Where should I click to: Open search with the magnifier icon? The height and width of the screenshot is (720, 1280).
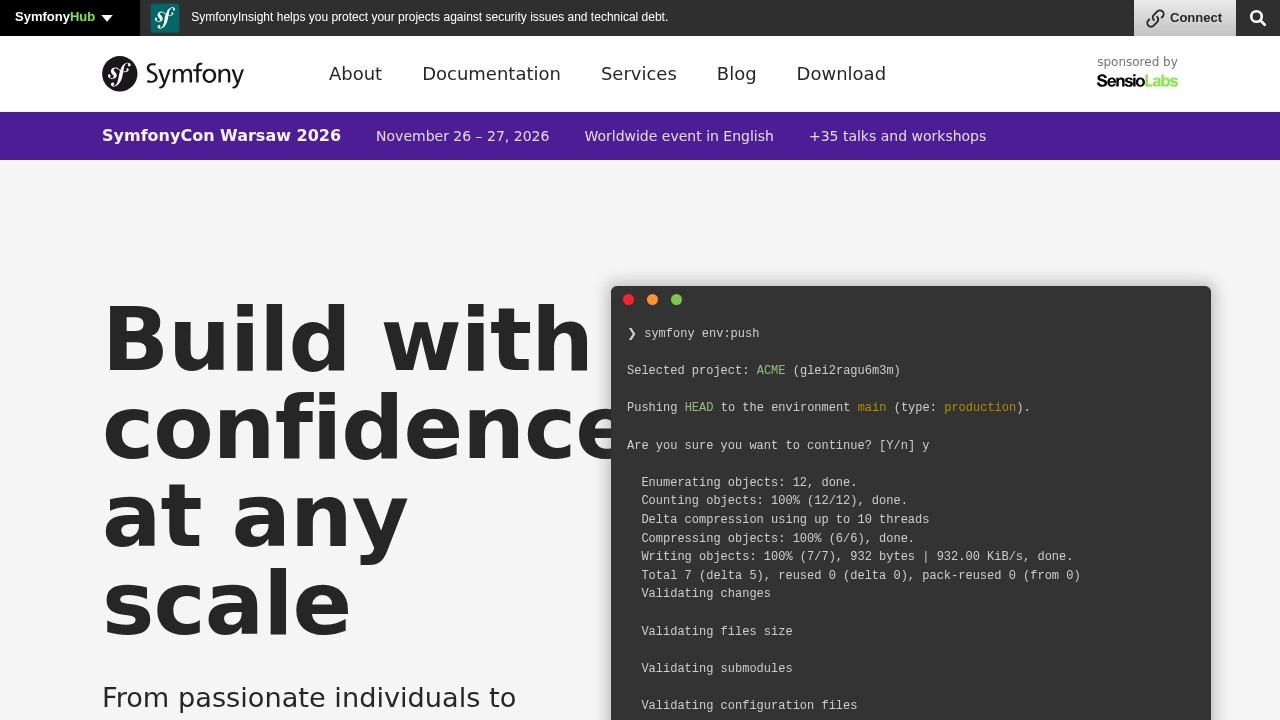[1258, 18]
